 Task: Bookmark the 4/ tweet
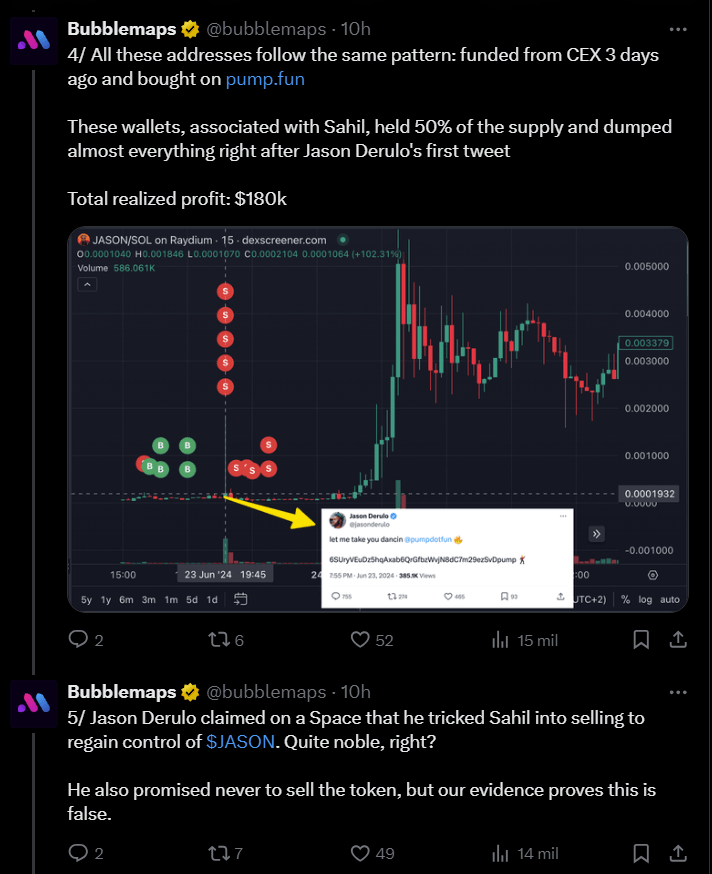642,640
